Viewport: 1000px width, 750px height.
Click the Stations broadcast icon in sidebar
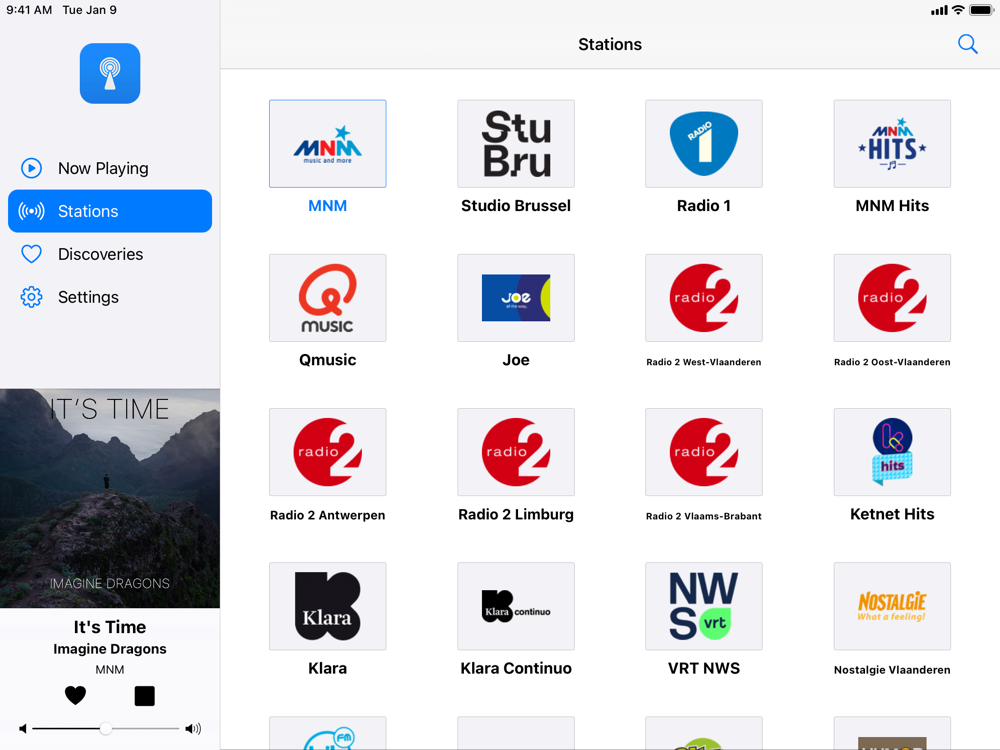[31, 211]
